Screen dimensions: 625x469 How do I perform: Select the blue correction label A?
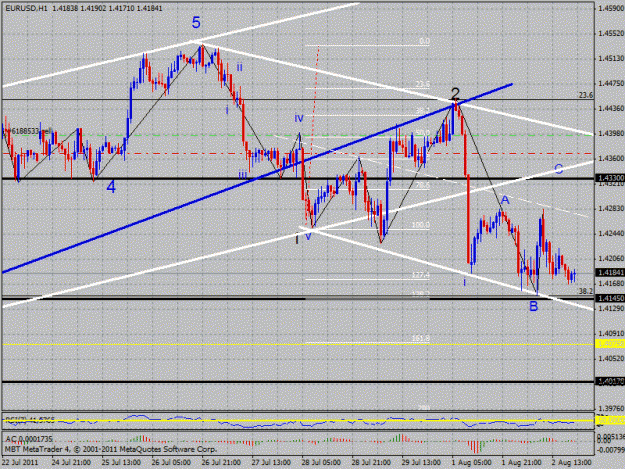(505, 200)
